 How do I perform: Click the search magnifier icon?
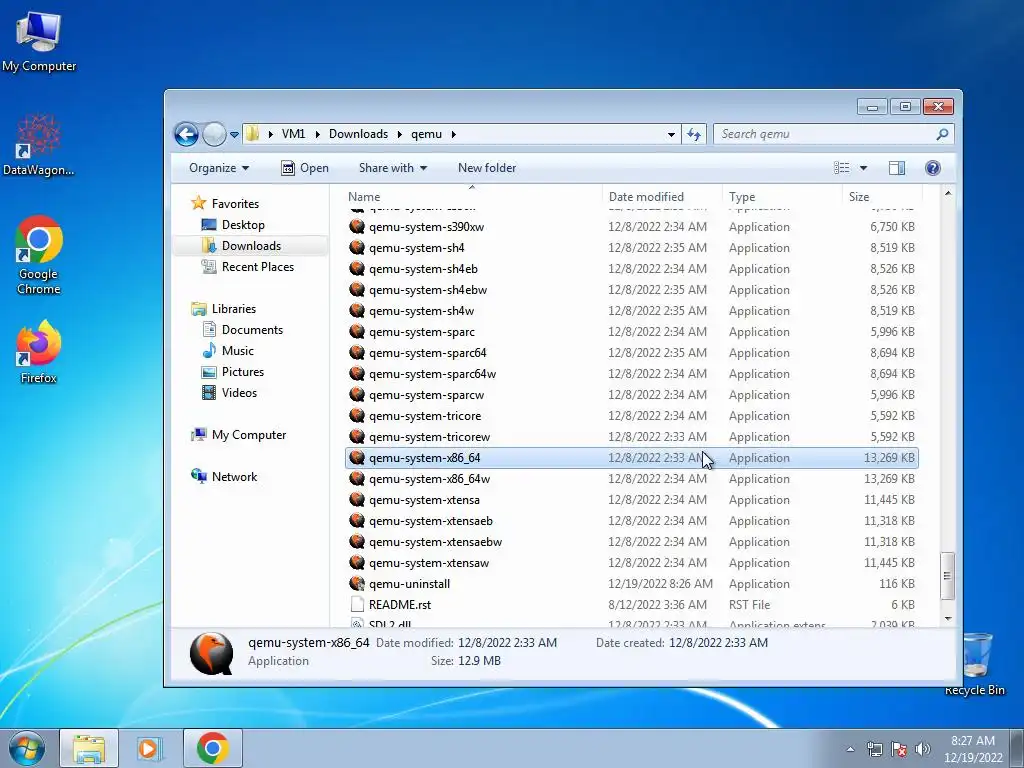[942, 135]
